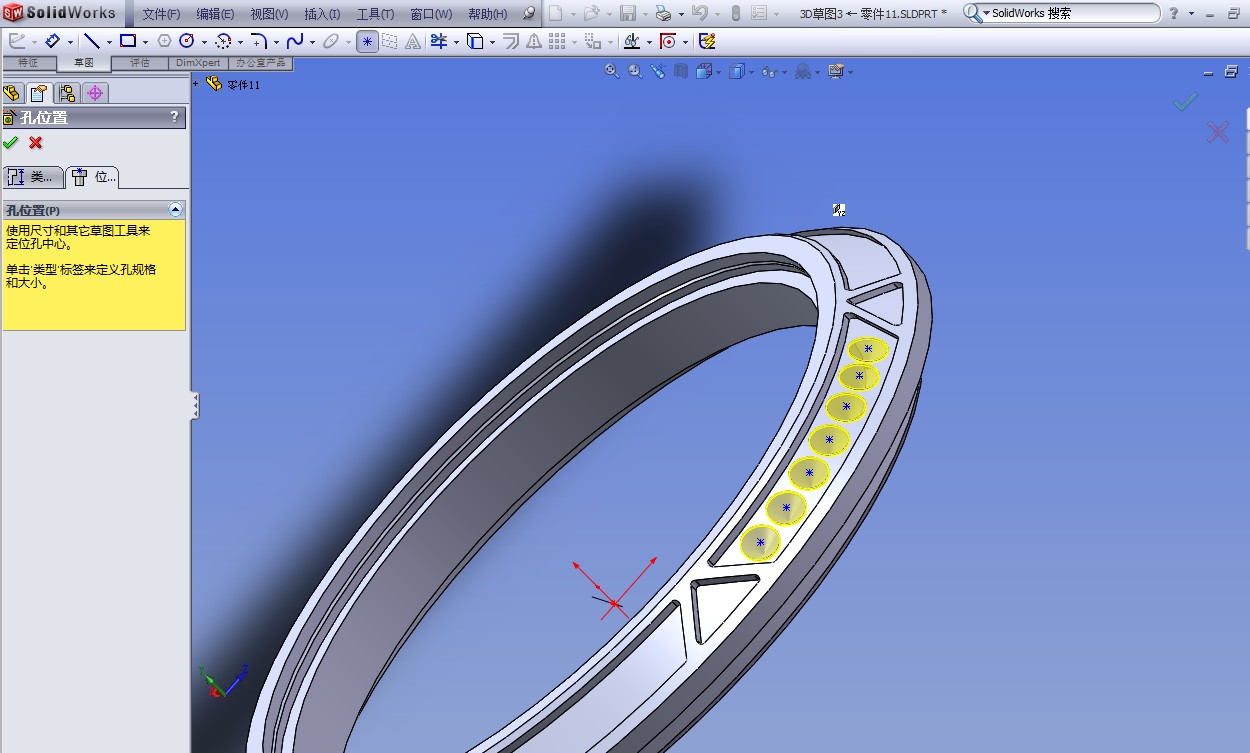Switch to the hole 位置 tab
1250x753 pixels.
[93, 177]
